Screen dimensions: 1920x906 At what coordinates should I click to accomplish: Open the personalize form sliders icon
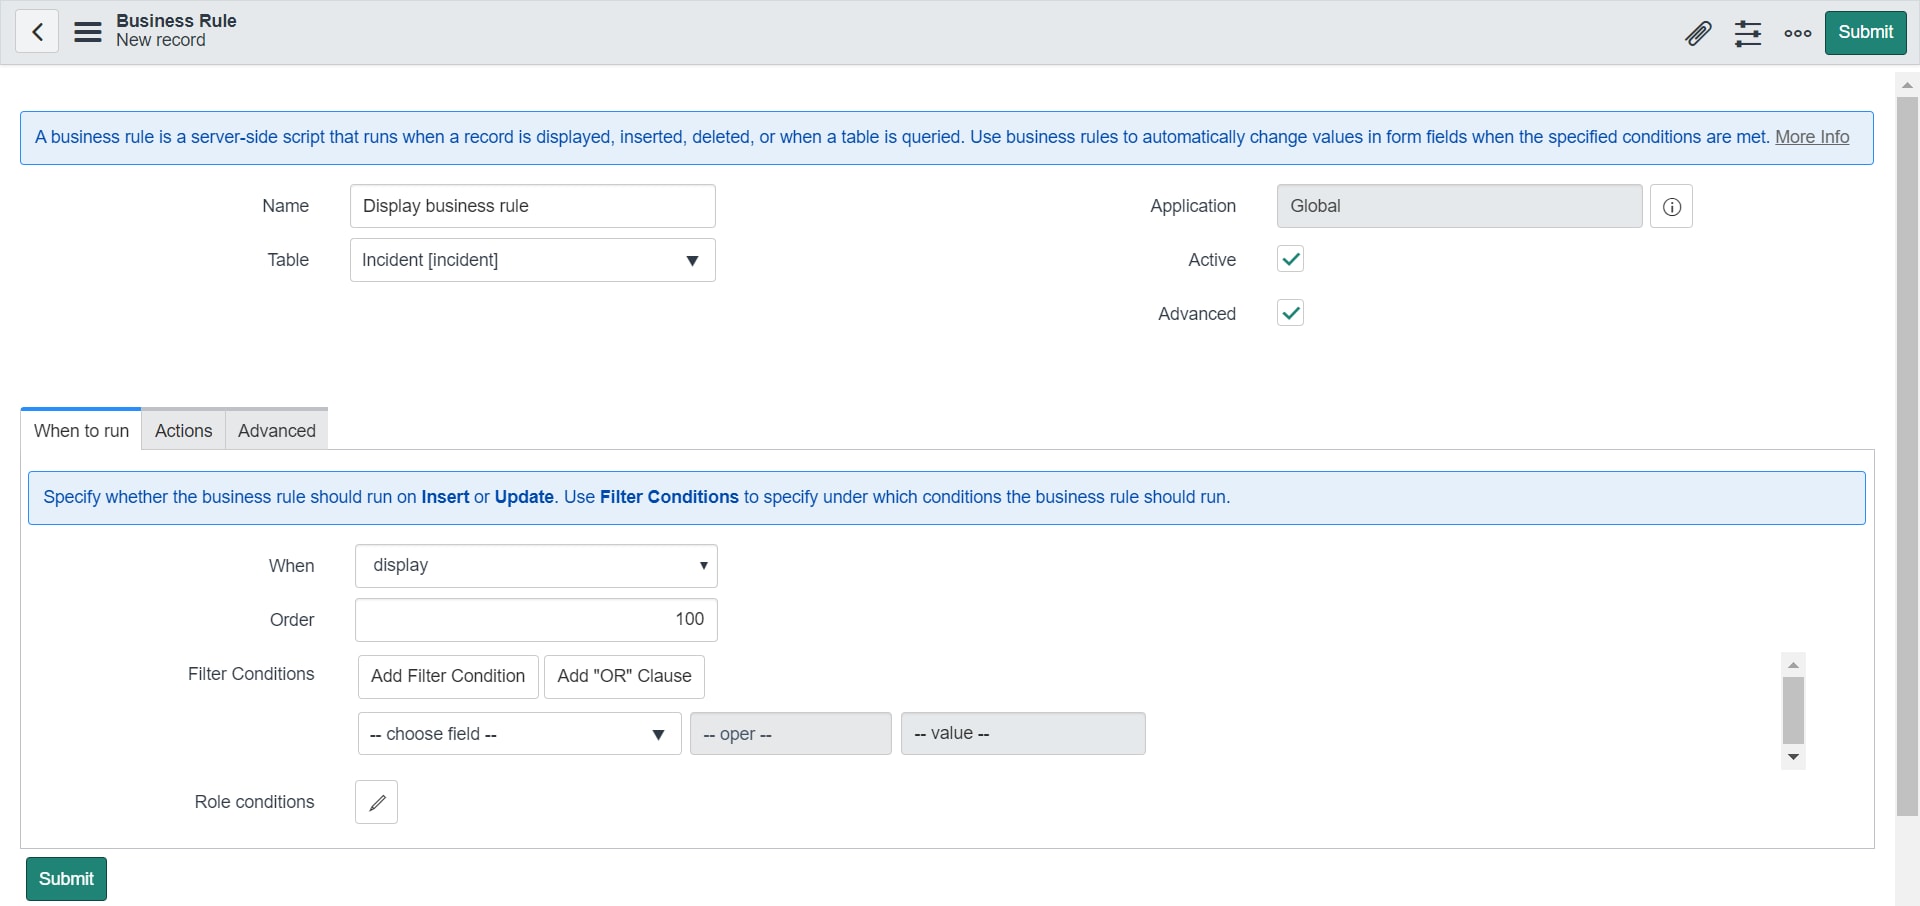point(1747,33)
